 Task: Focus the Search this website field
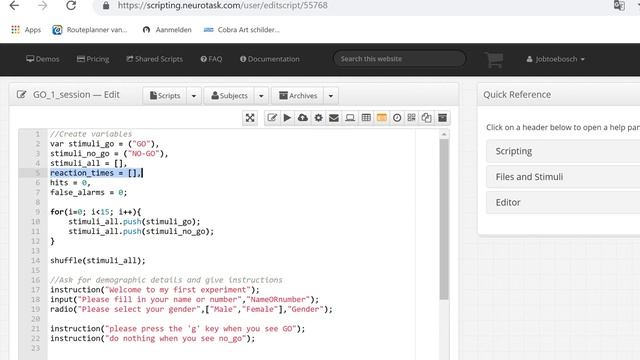(x=399, y=59)
